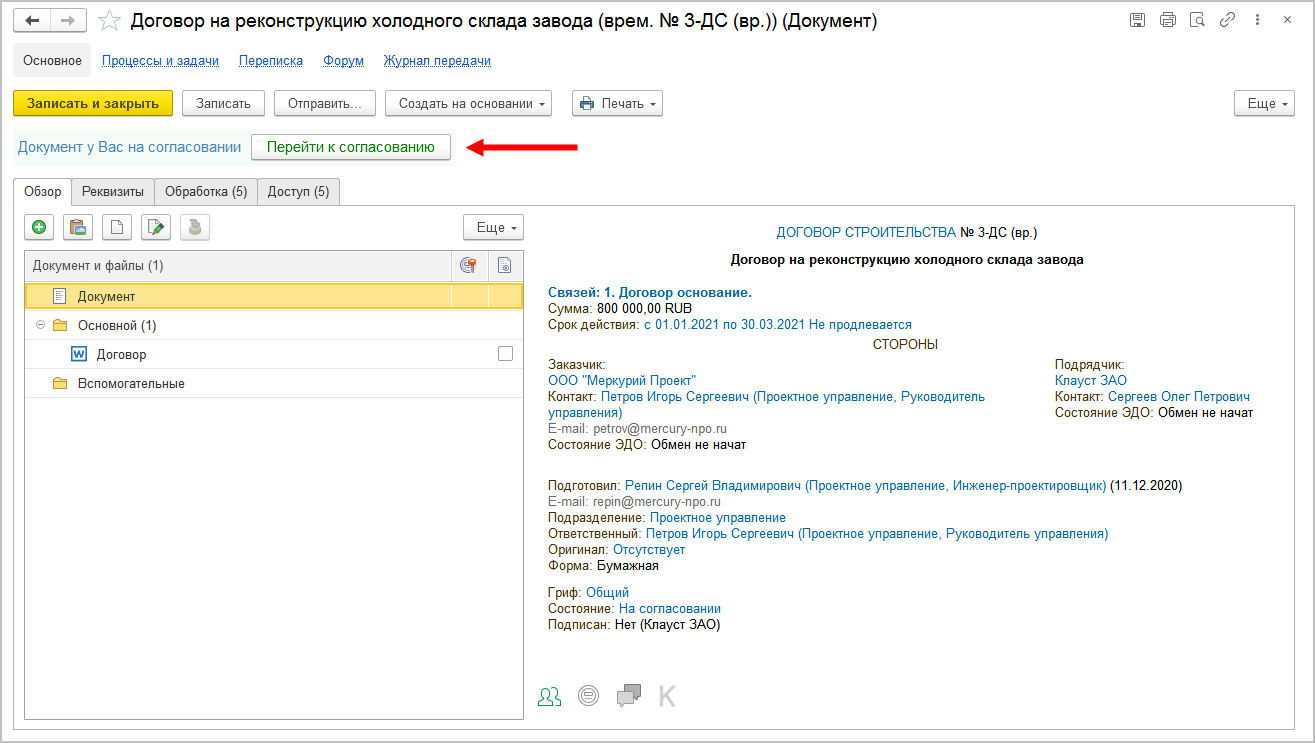Click the grey K icon
Screen dimensions: 1315x743
pyautogui.click(x=667, y=696)
